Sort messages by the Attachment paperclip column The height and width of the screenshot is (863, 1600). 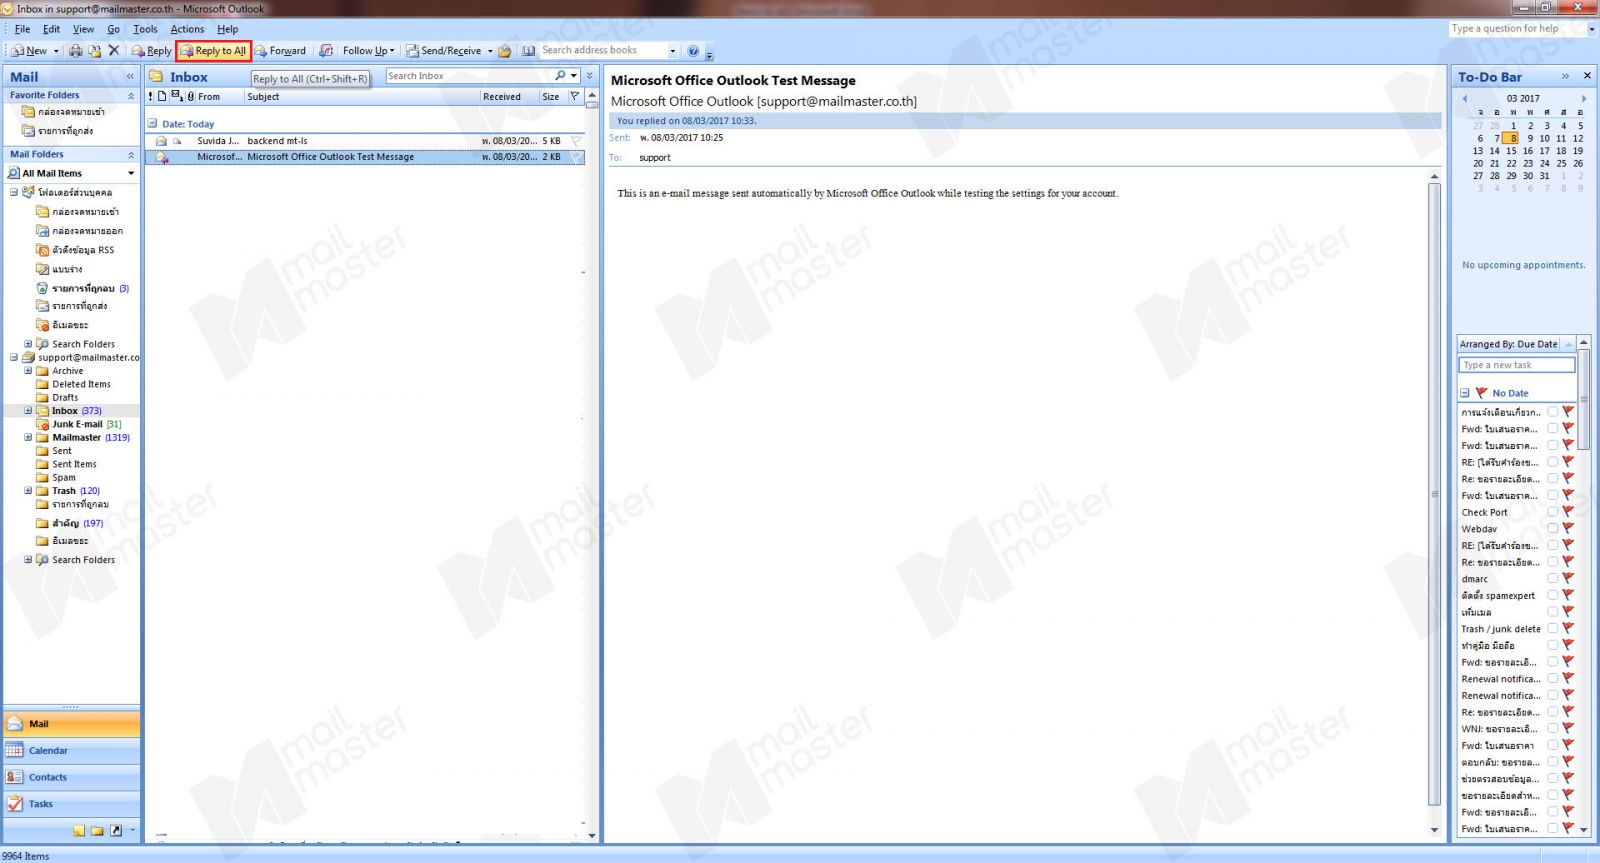190,96
